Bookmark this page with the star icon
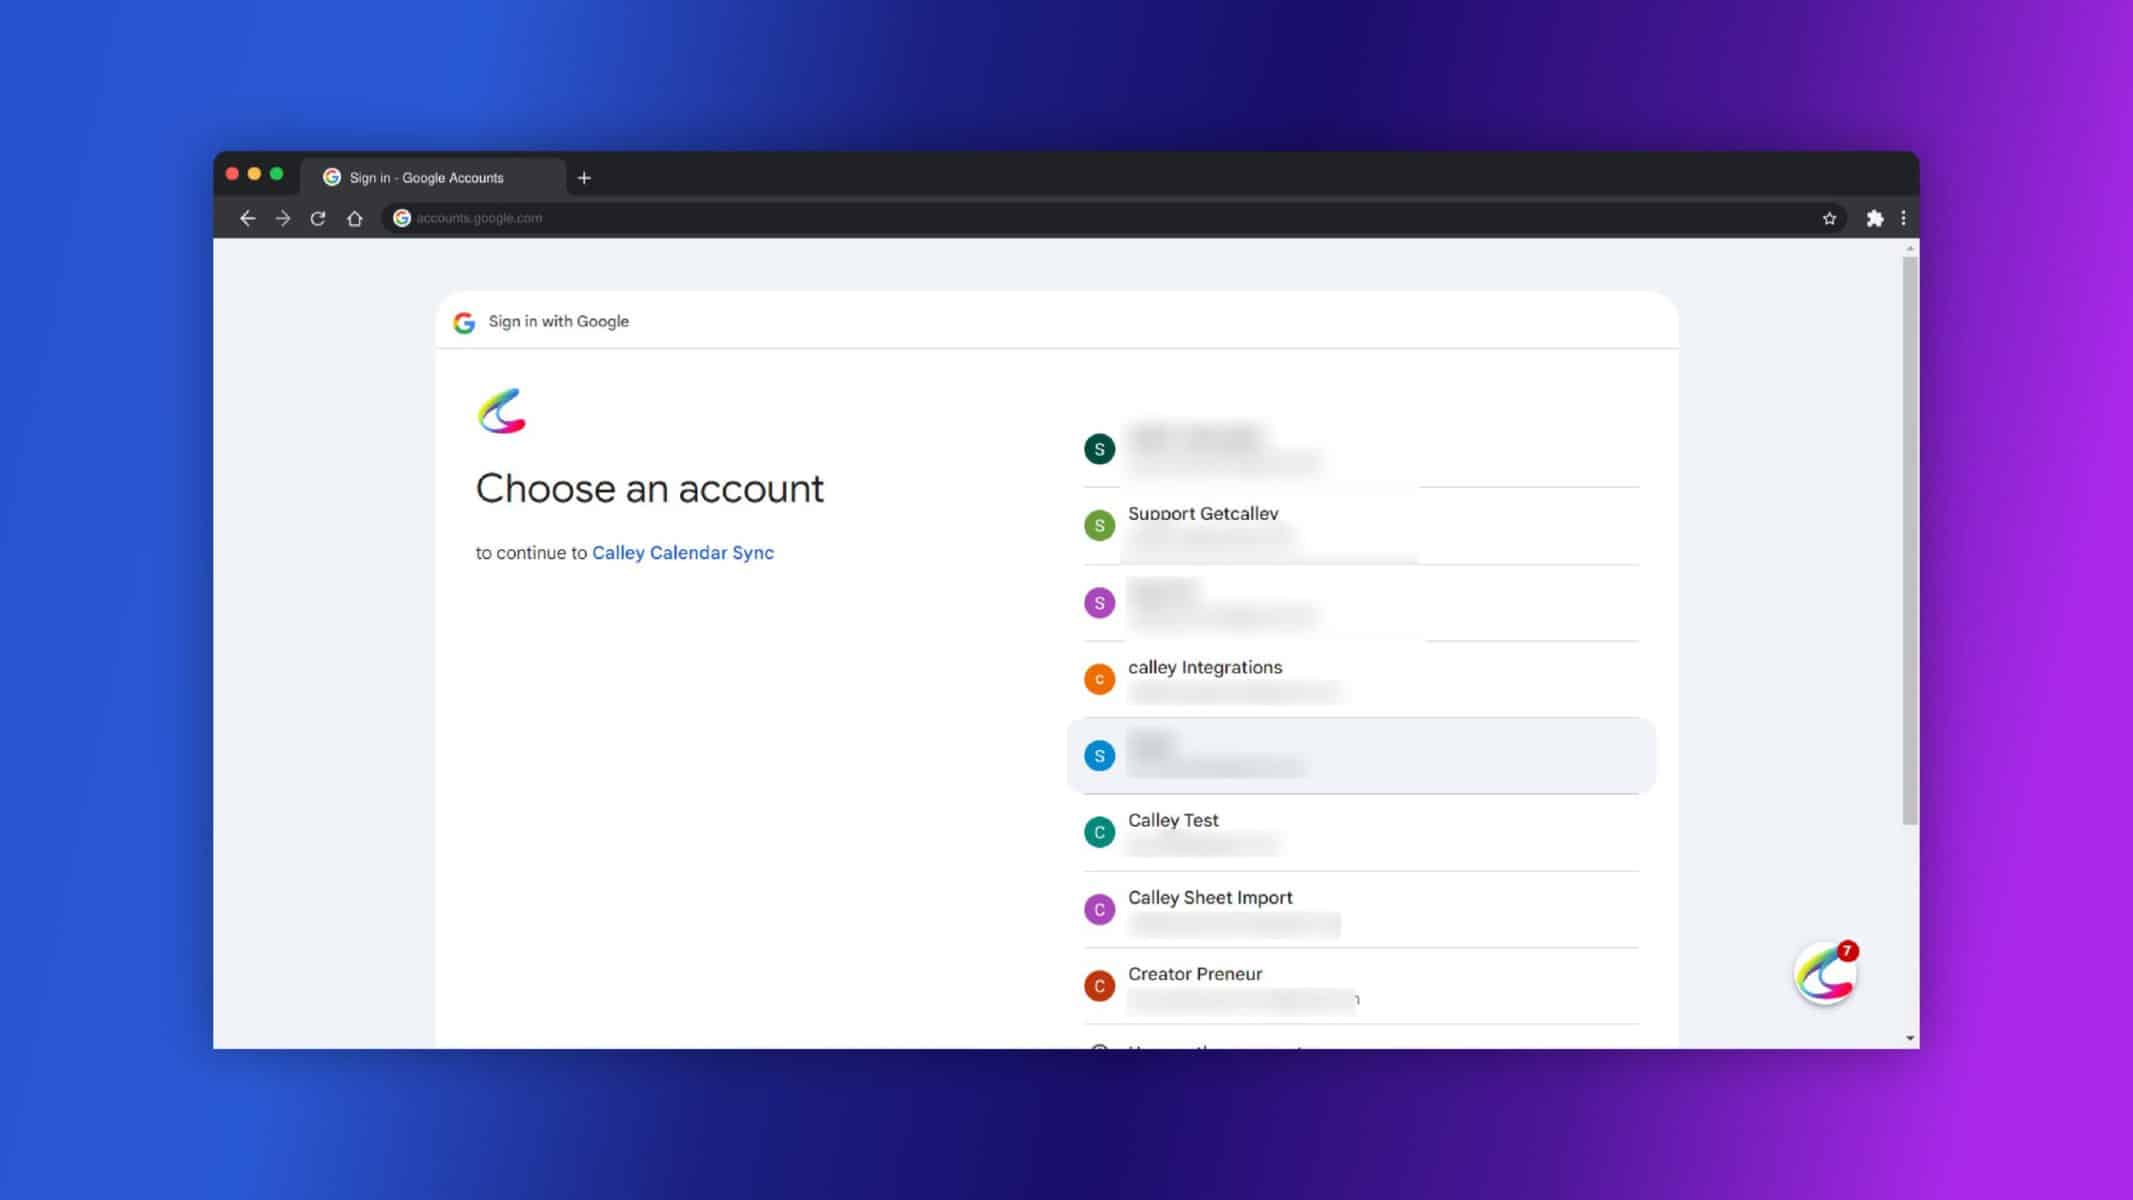 (1829, 218)
